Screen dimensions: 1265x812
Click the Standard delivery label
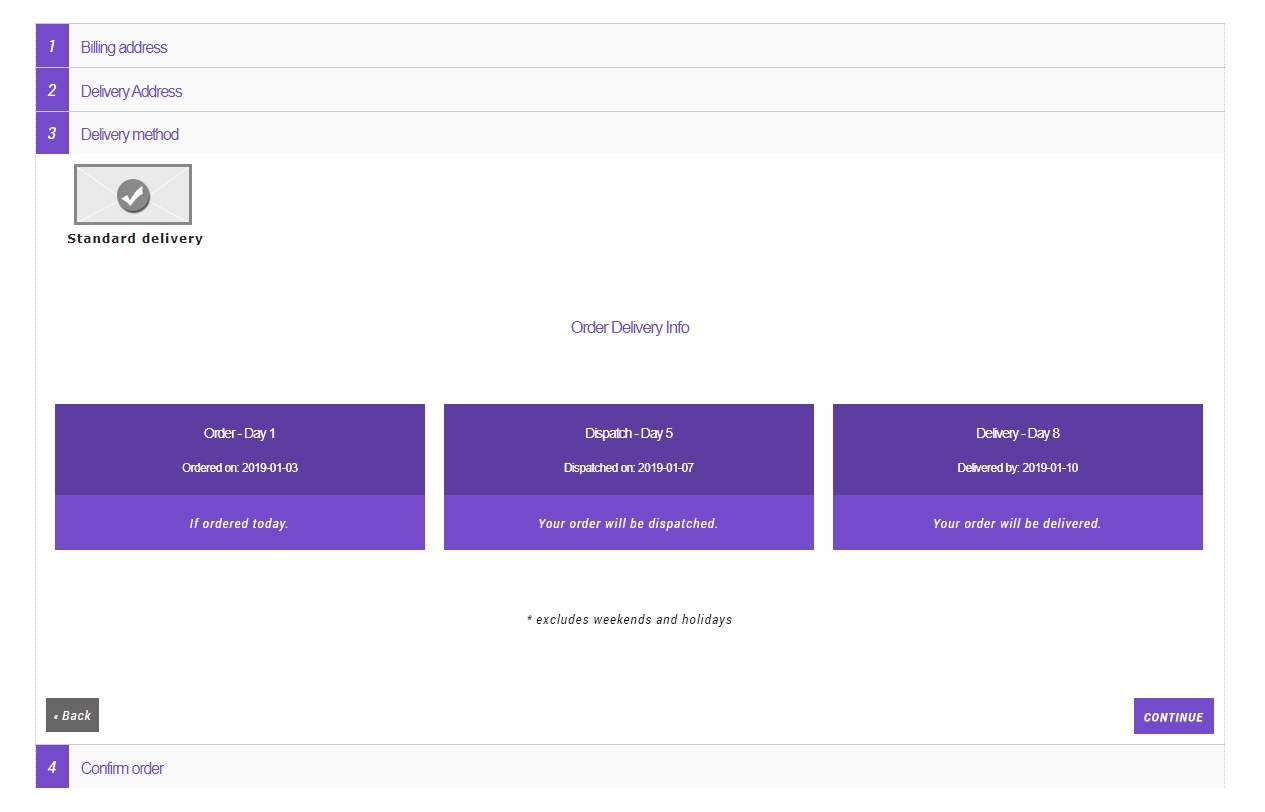click(135, 239)
